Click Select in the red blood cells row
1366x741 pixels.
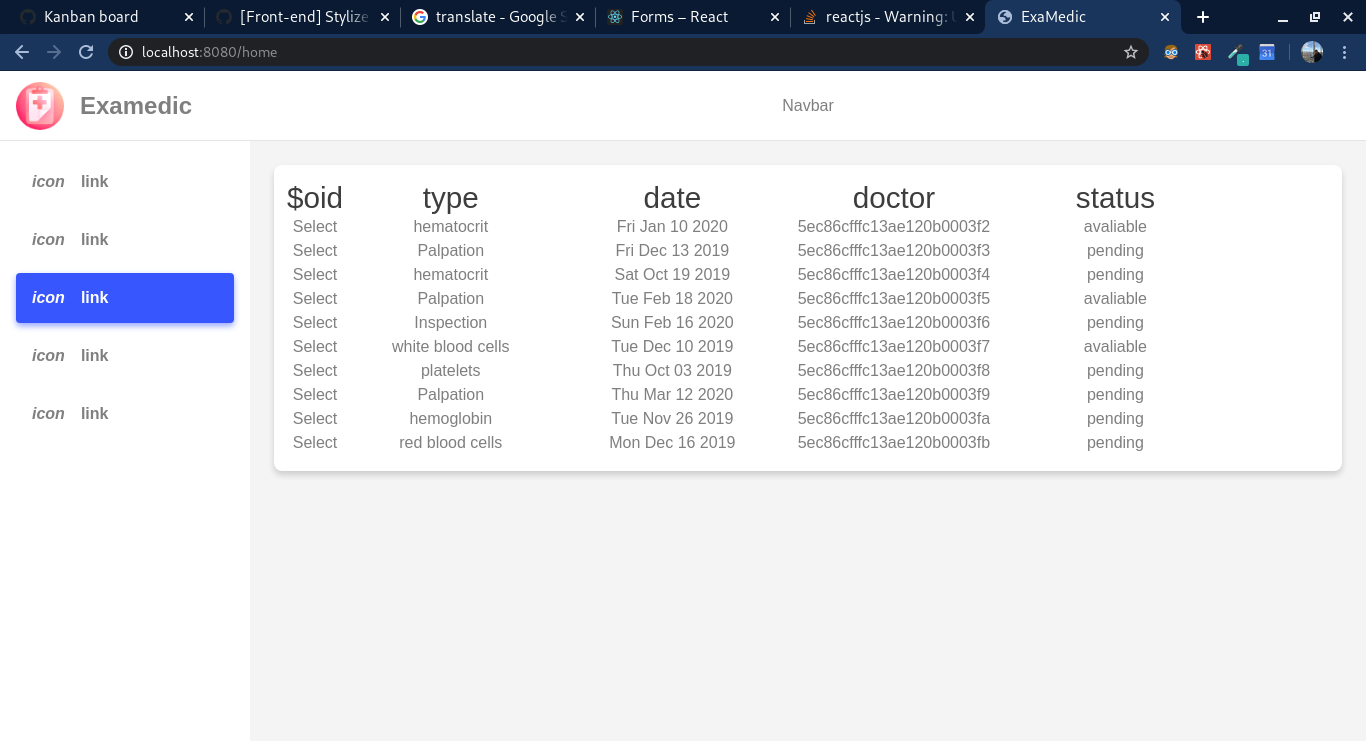[315, 443]
